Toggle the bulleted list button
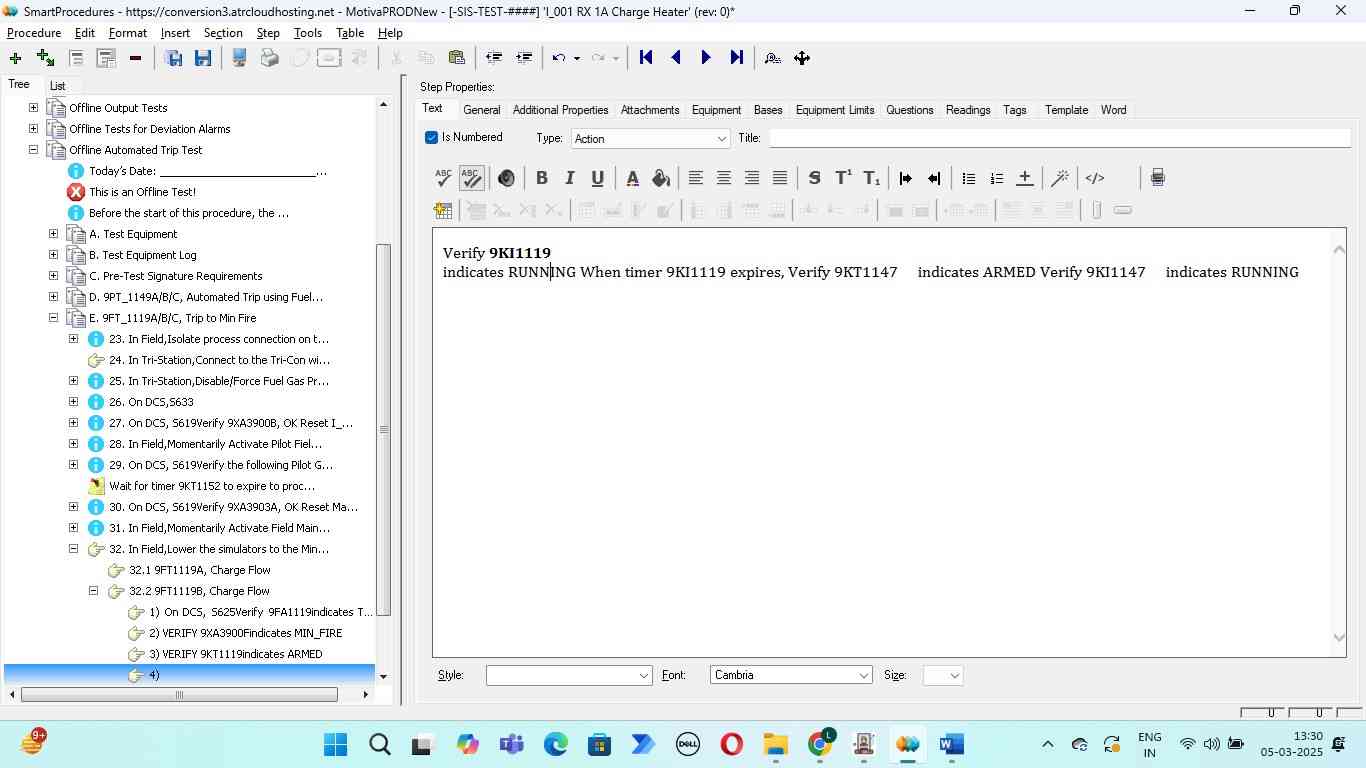This screenshot has width=1366, height=768. [968, 178]
